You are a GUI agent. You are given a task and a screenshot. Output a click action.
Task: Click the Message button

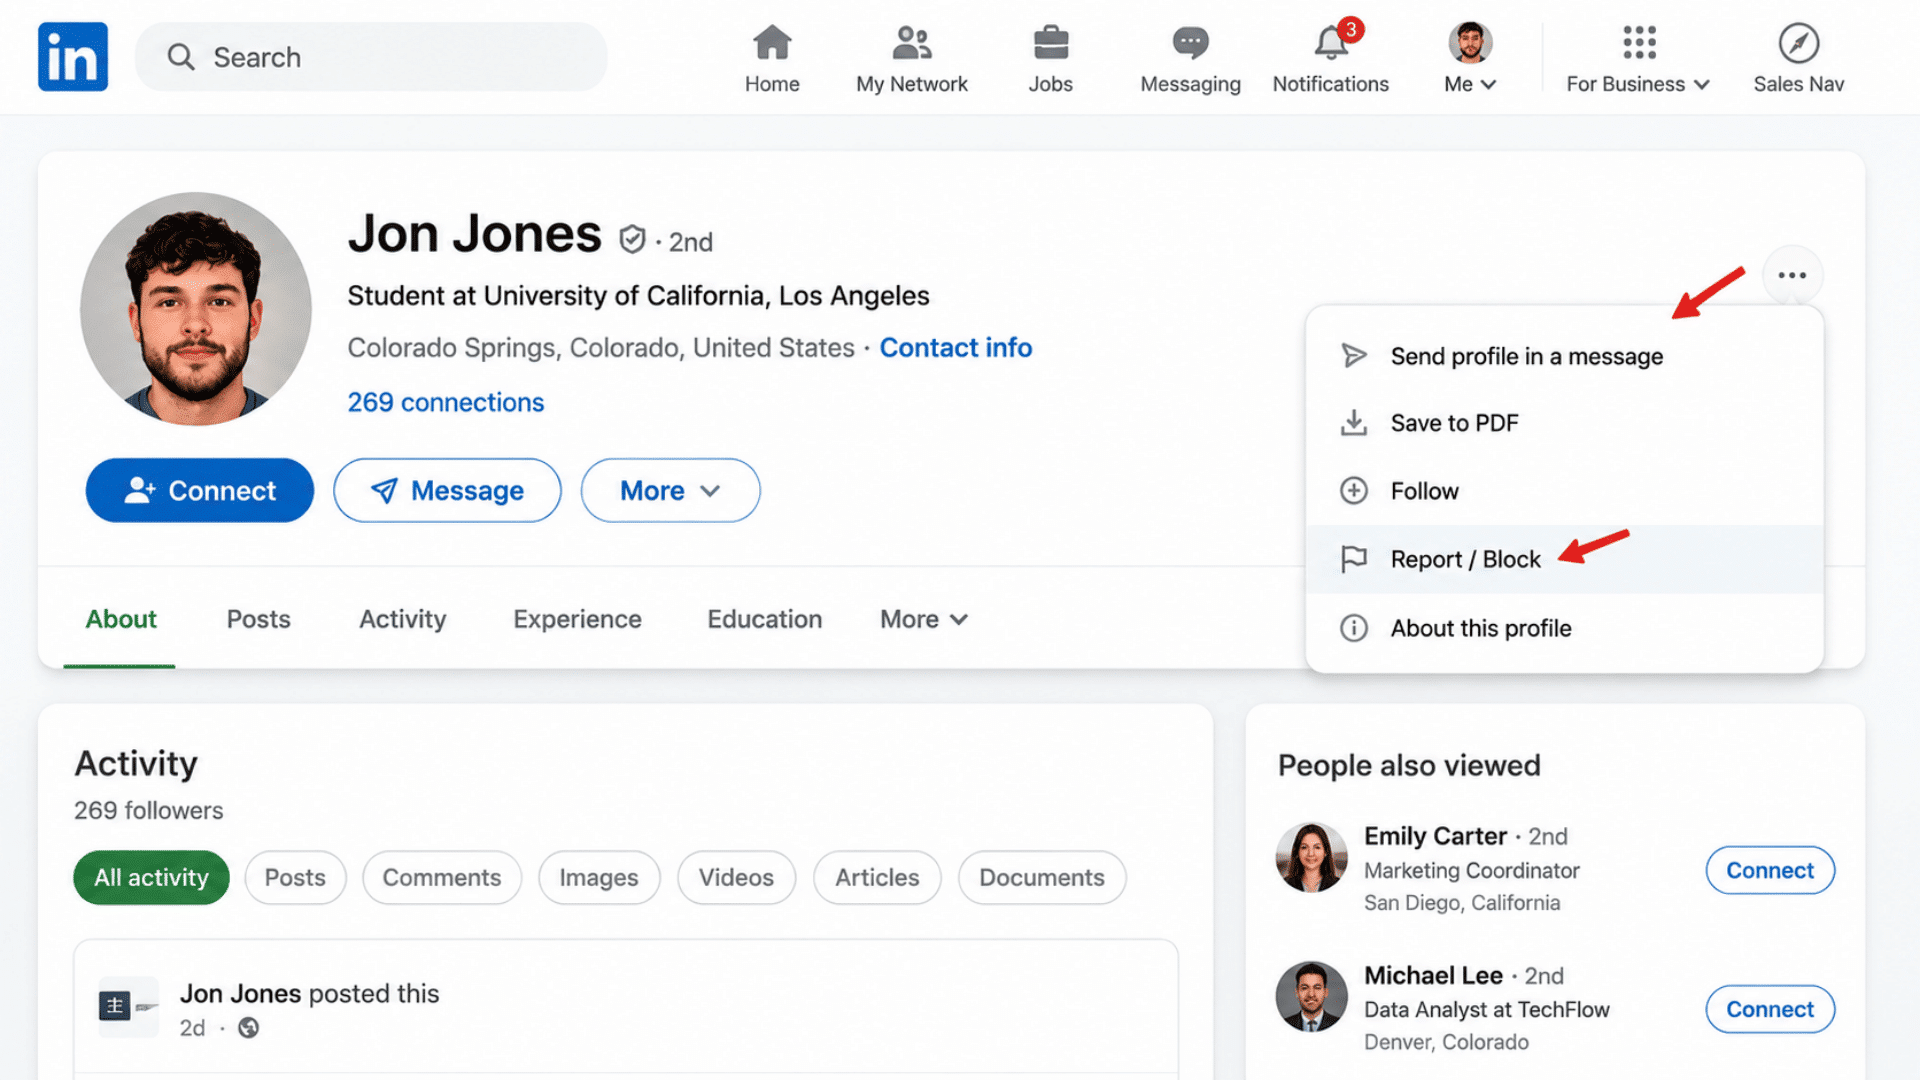(447, 490)
